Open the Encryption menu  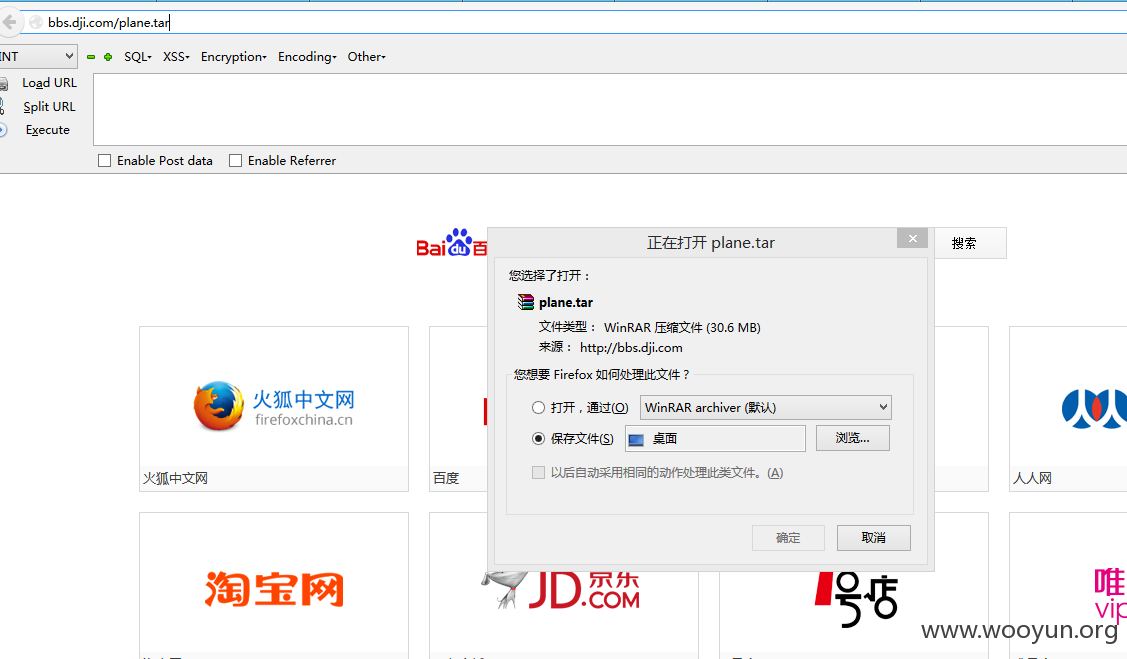coord(234,57)
